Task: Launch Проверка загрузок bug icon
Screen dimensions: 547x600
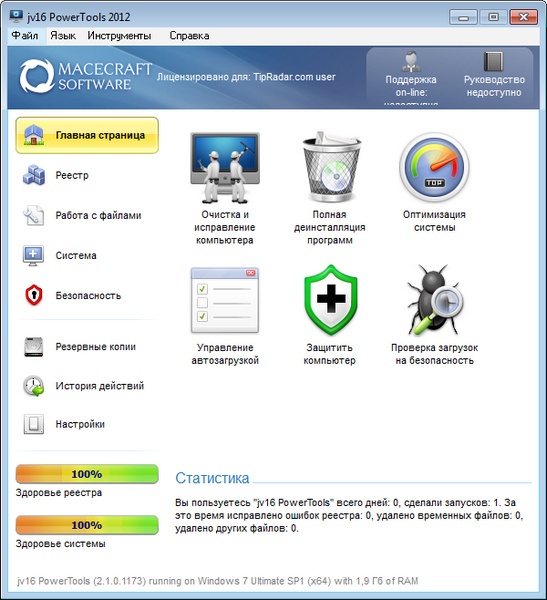Action: [434, 300]
